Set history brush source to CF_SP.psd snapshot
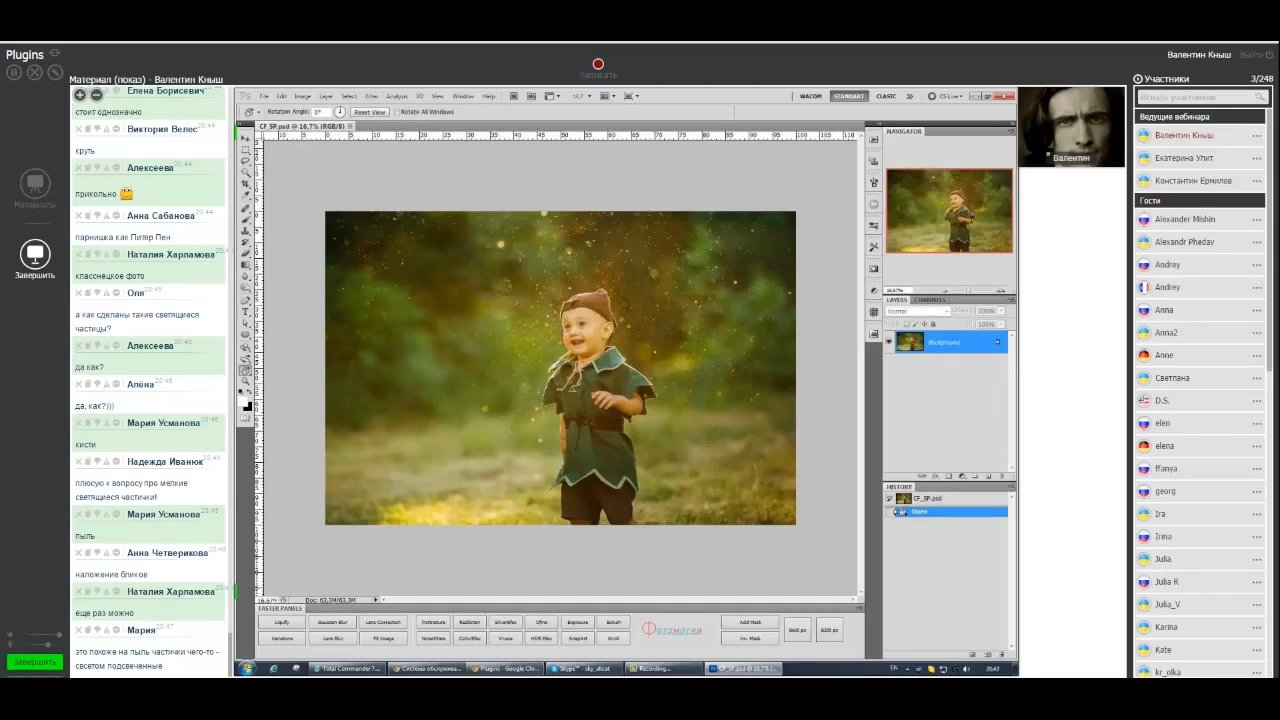Image resolution: width=1280 pixels, height=720 pixels. [890, 498]
